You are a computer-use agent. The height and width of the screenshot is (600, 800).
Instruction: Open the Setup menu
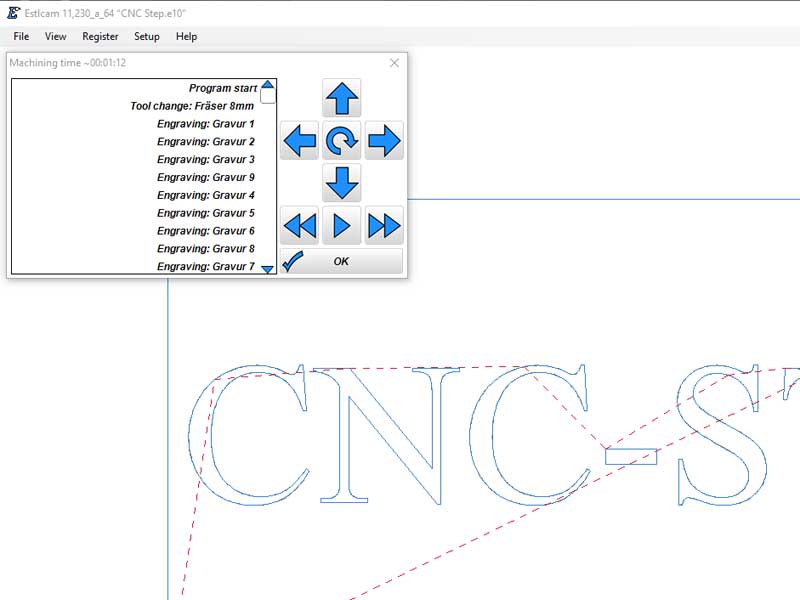point(146,36)
